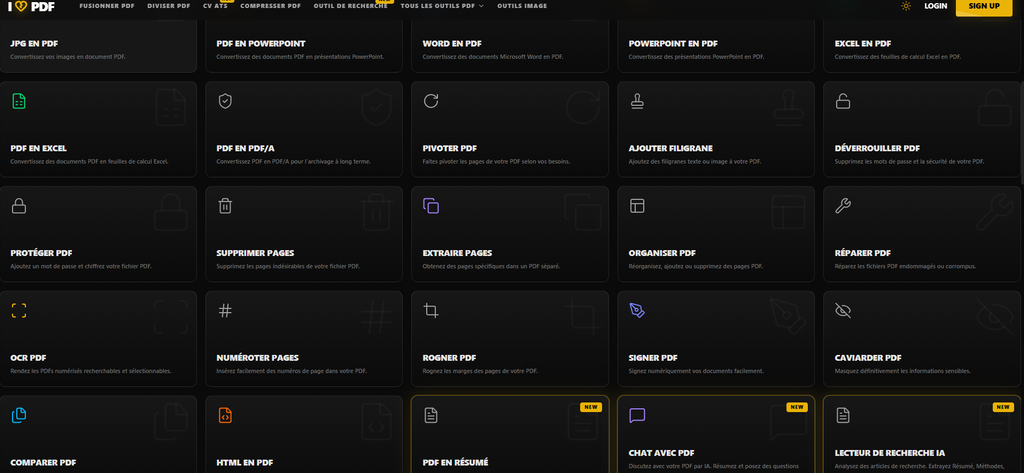
Task: Expand the Tous les outils PDF menu
Action: 442,6
